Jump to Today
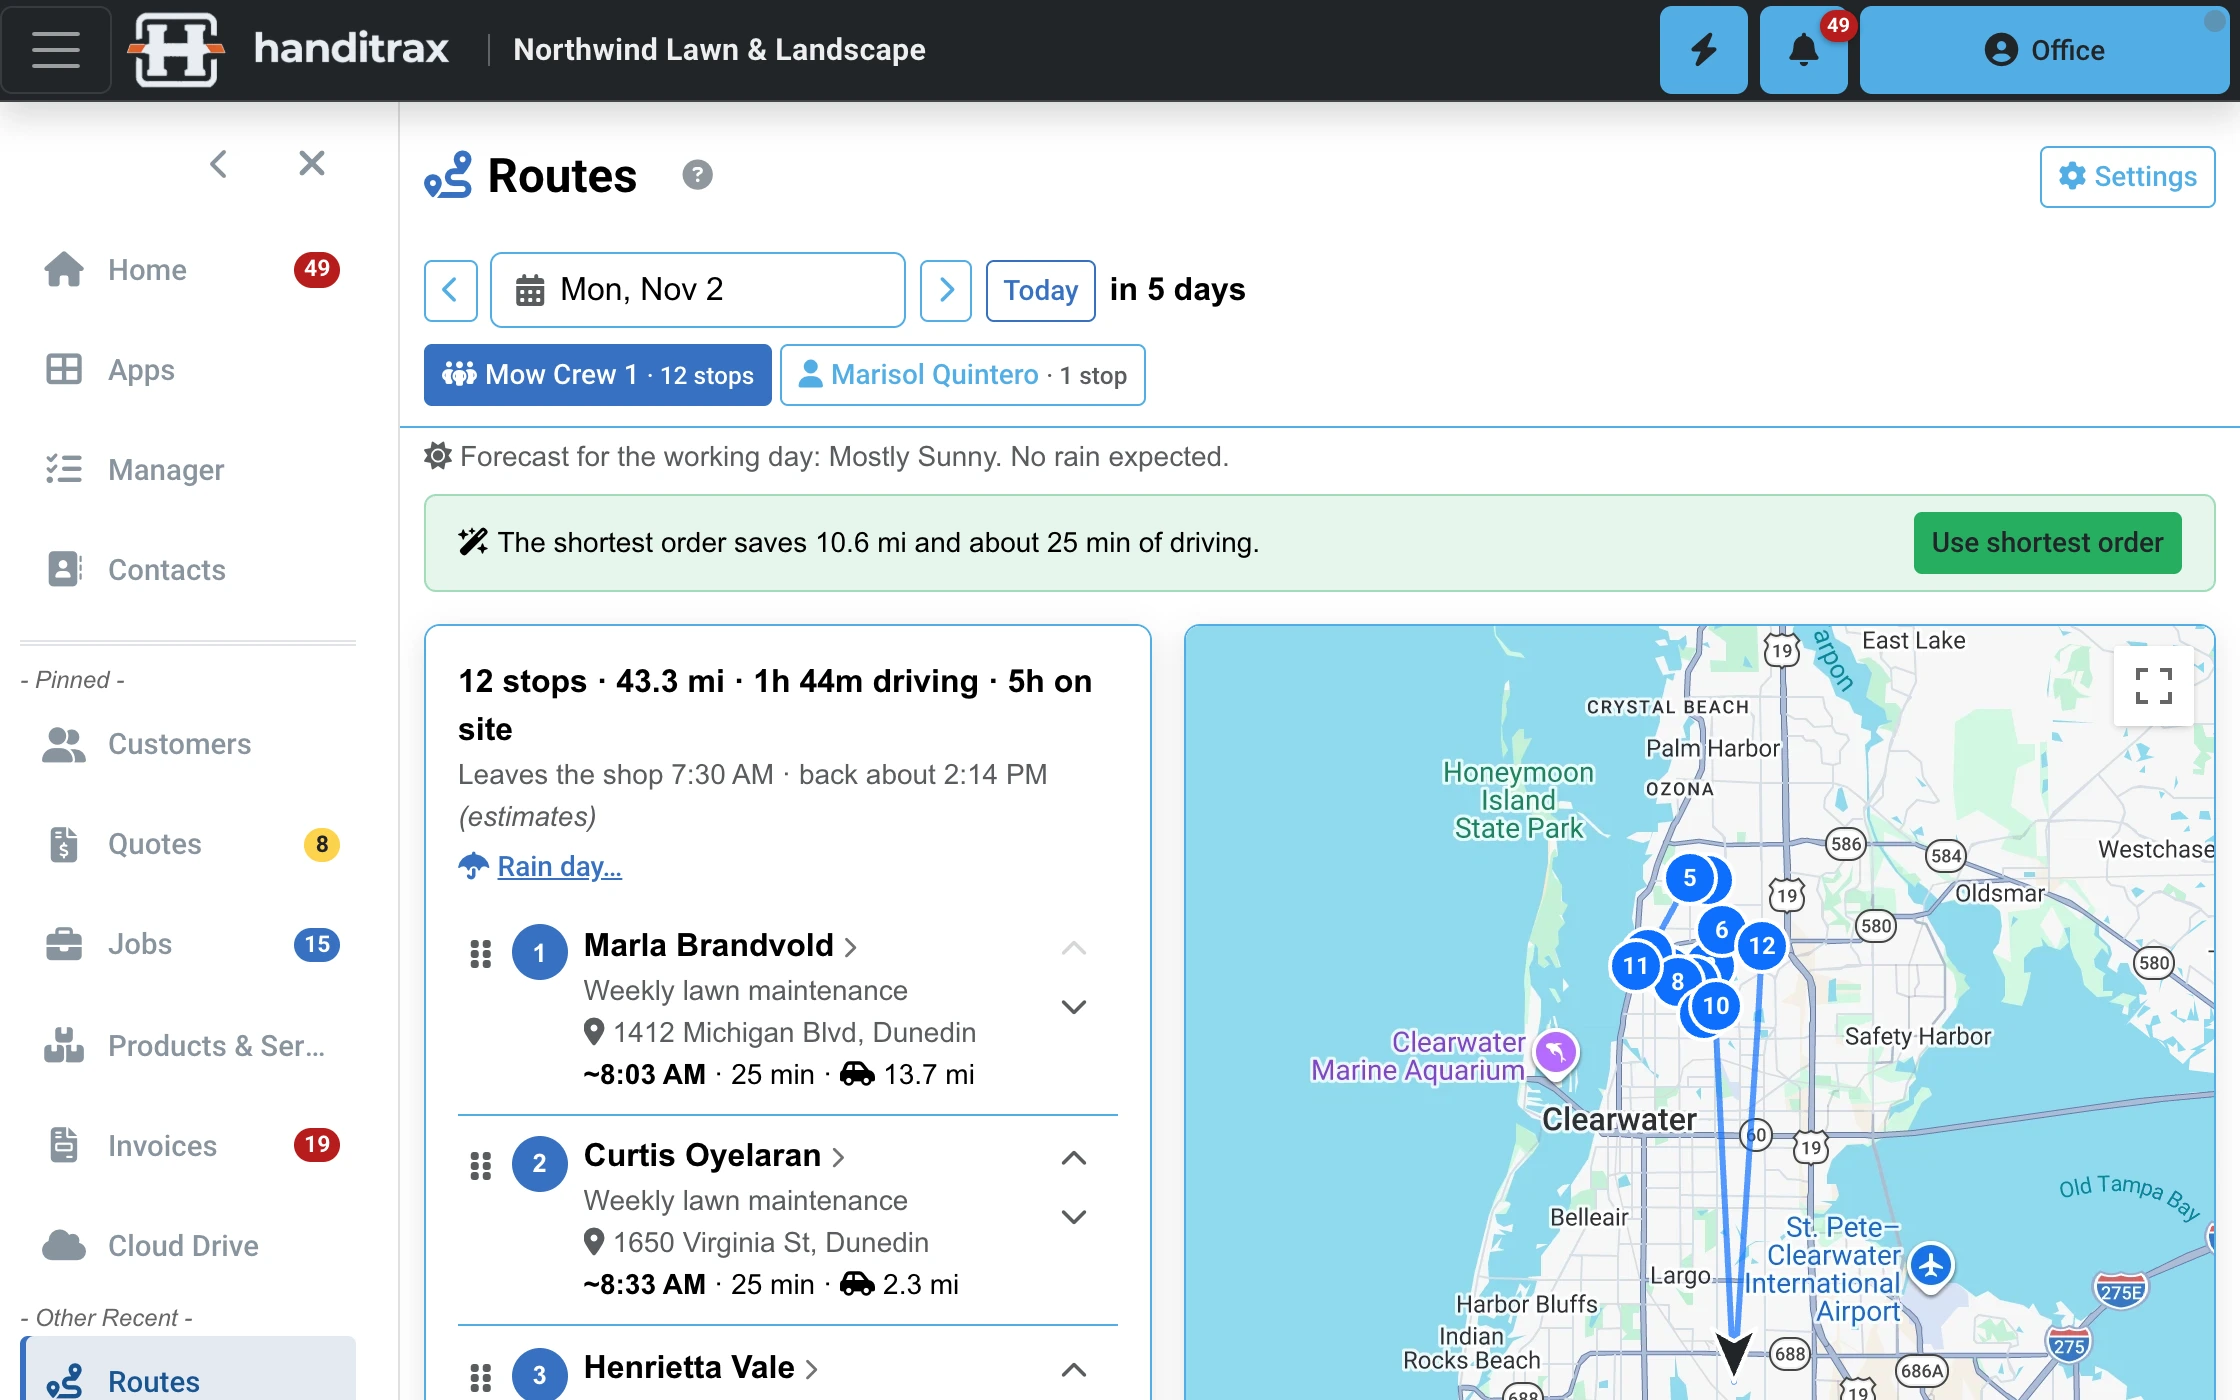The image size is (2240, 1400). tap(1040, 290)
